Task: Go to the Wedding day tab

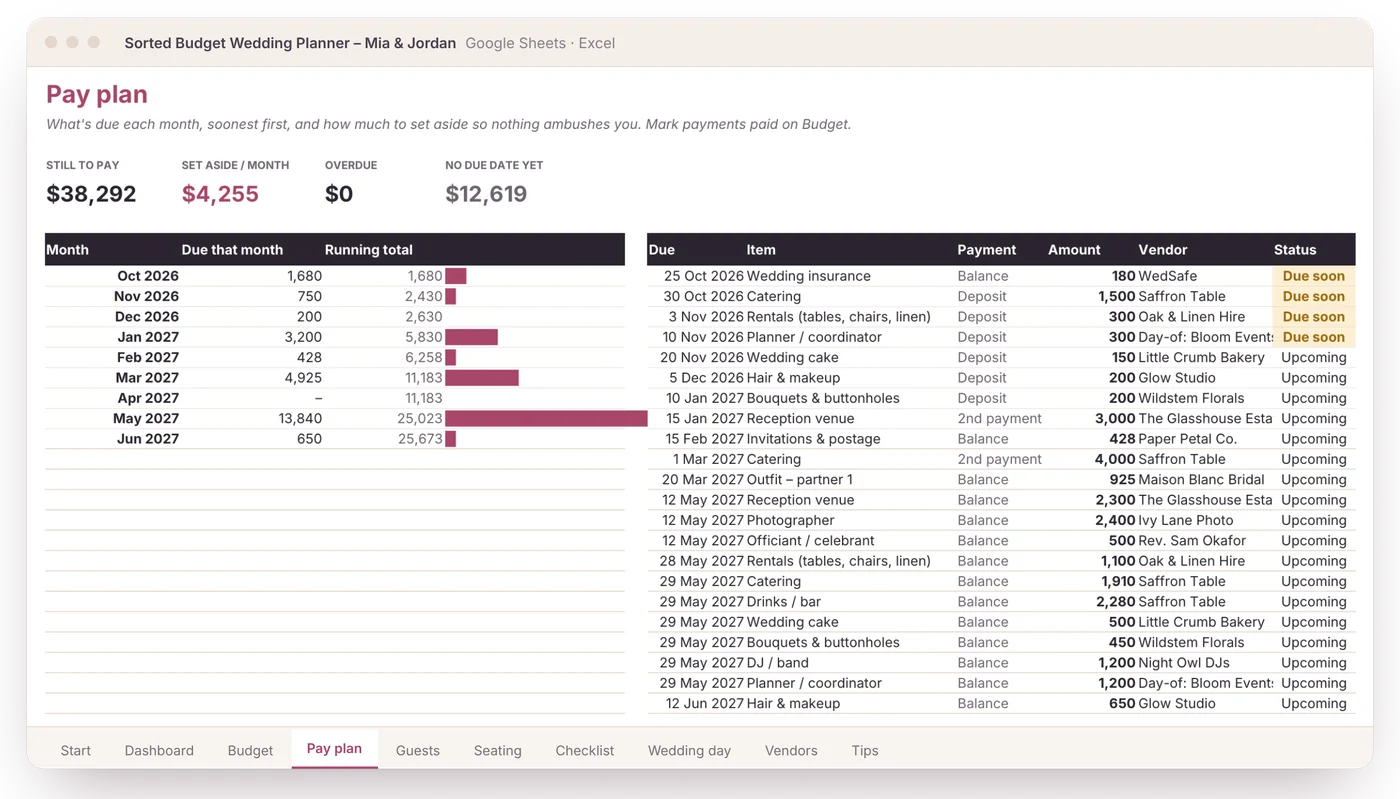Action: (x=689, y=750)
